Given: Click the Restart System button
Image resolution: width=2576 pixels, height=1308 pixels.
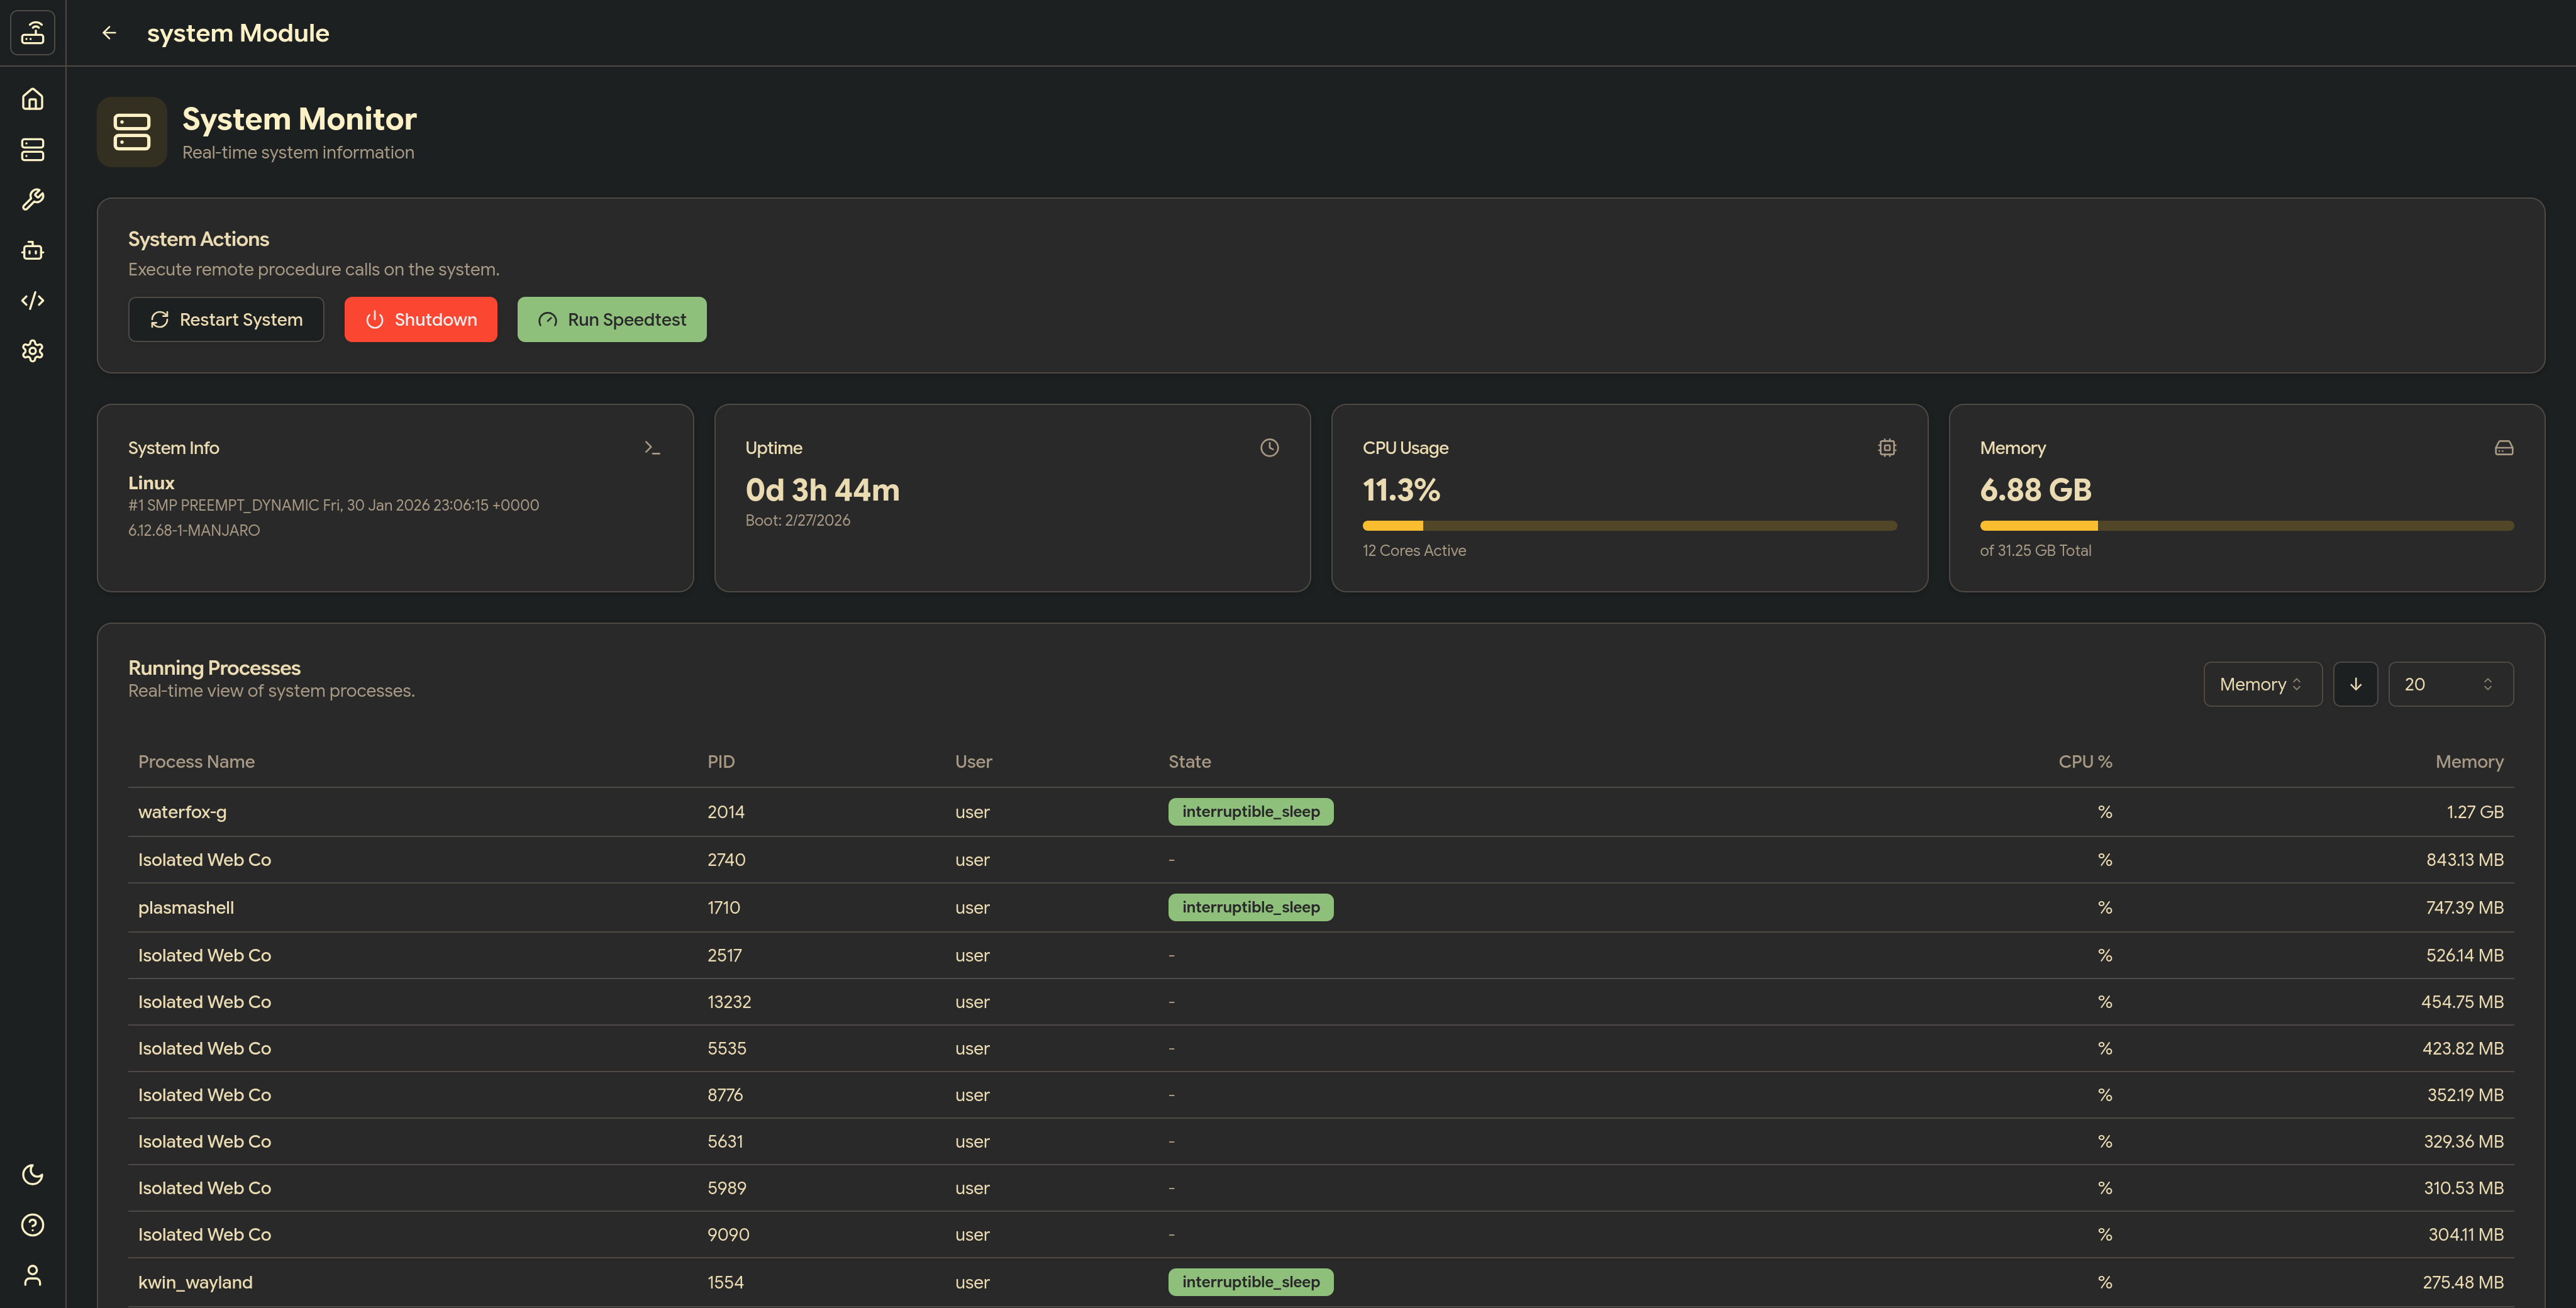Looking at the screenshot, I should [226, 319].
